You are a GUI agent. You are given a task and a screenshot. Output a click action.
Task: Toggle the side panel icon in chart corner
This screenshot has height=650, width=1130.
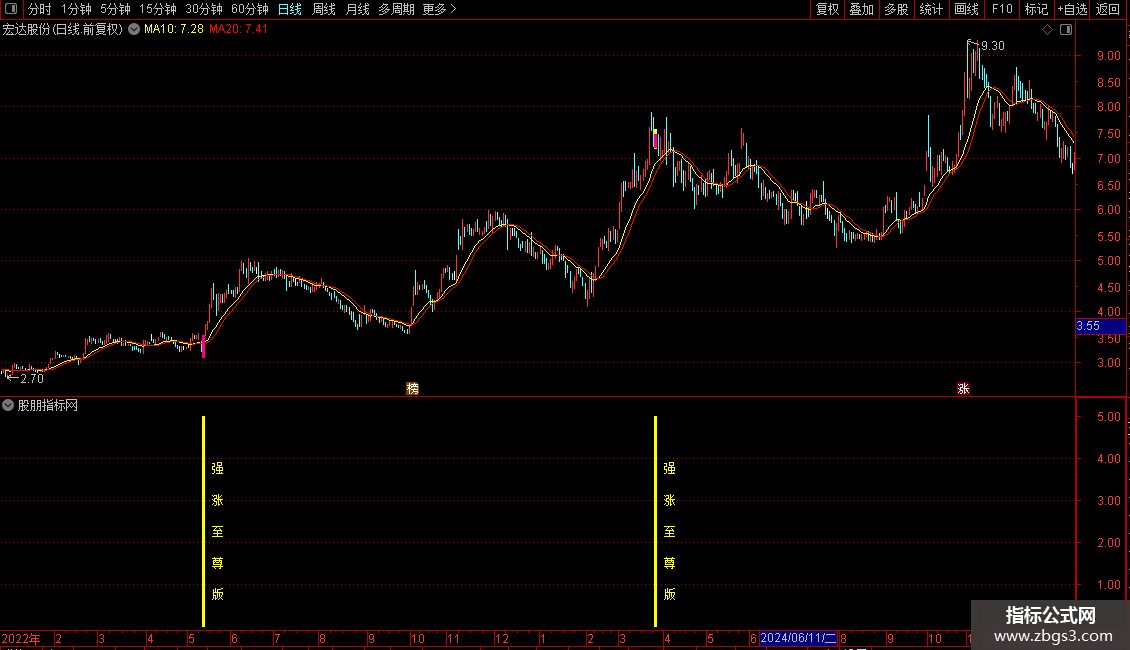[x=1067, y=30]
